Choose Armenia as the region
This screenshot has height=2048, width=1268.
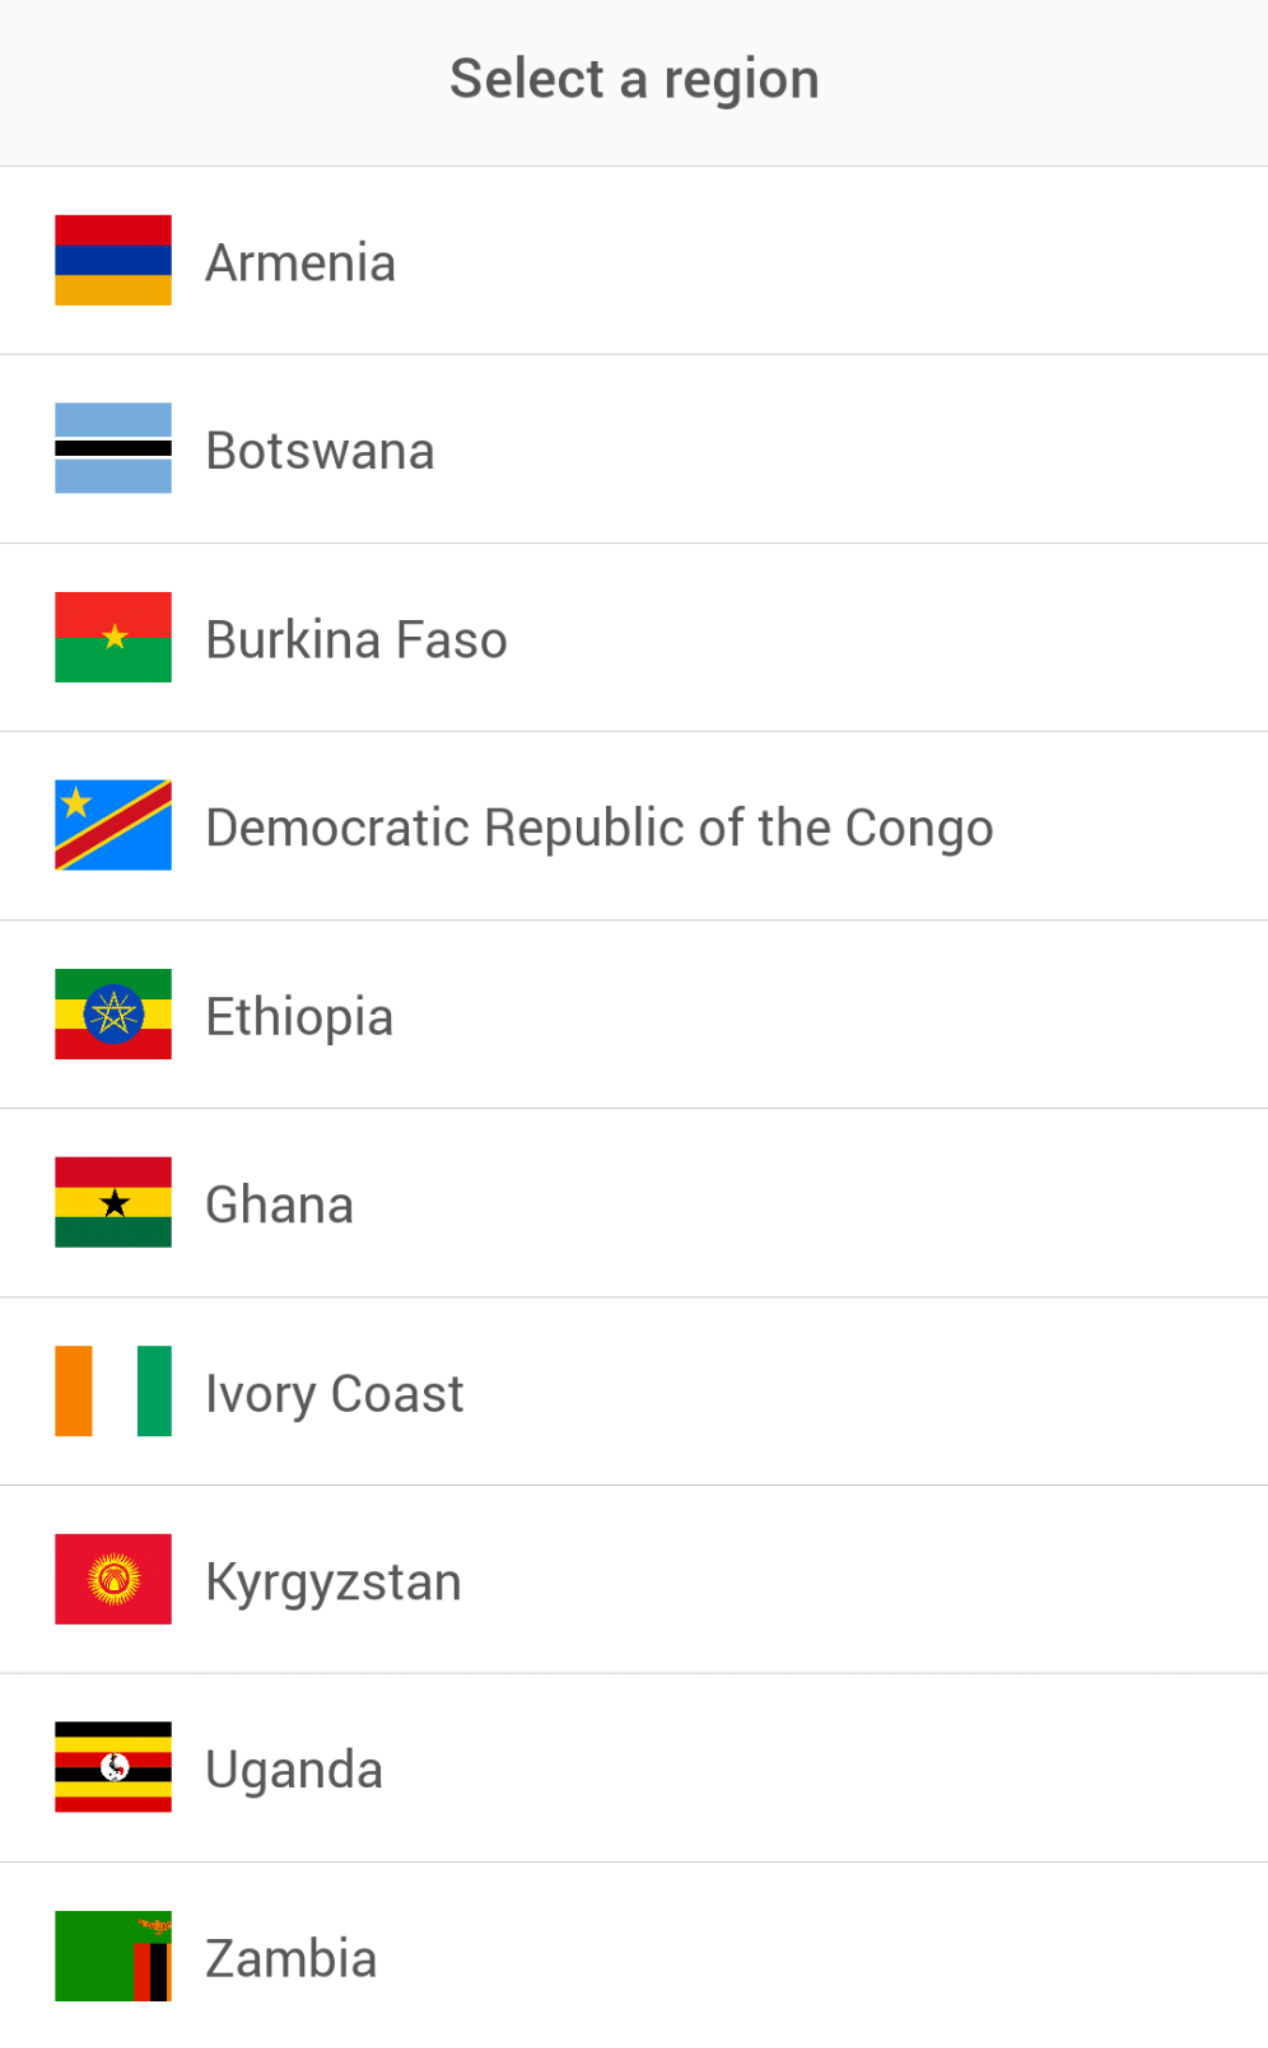click(x=301, y=263)
